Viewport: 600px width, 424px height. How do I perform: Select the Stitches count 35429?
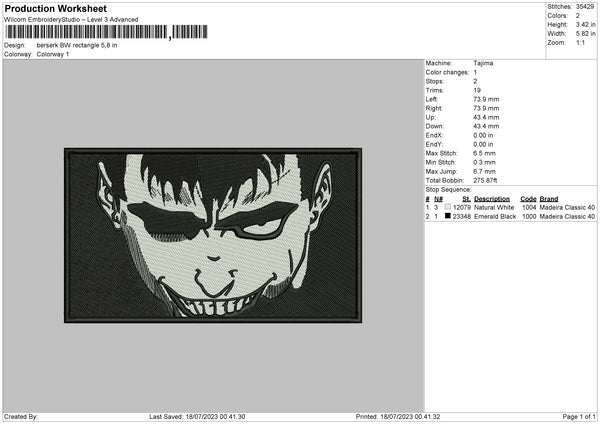586,7
